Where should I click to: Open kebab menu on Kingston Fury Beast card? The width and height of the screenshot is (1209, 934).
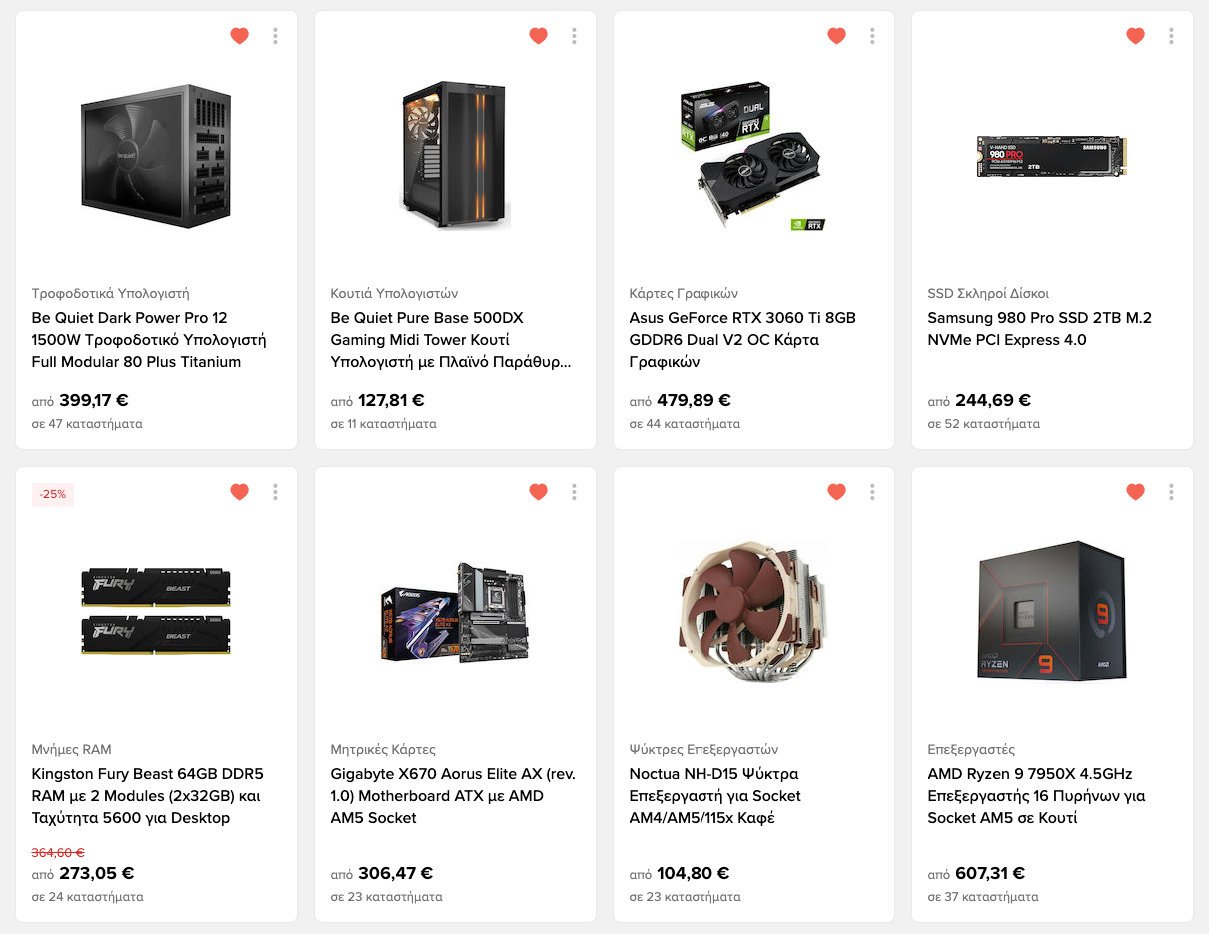[x=275, y=491]
